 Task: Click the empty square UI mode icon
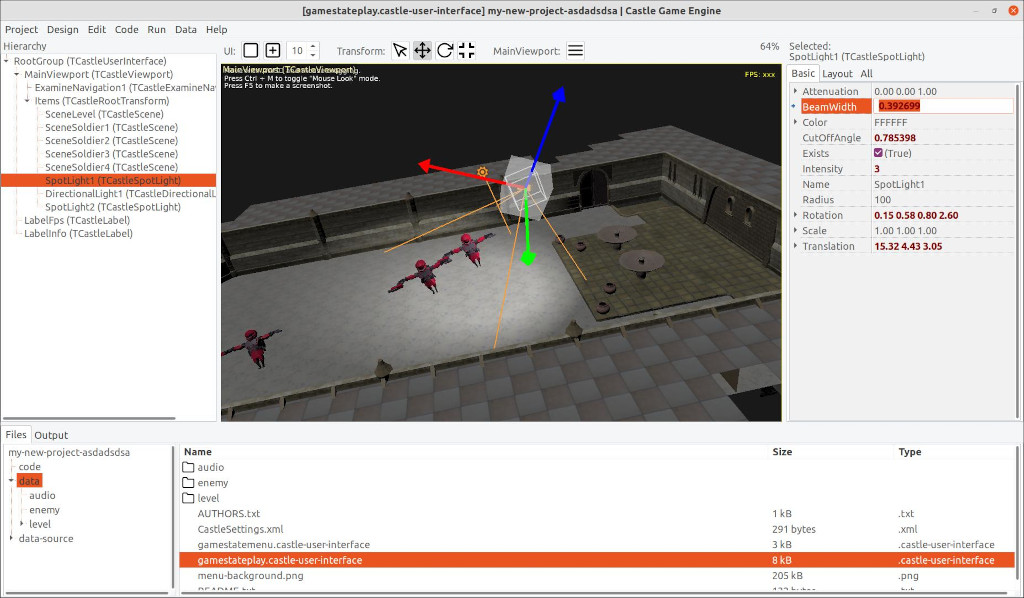pos(250,51)
